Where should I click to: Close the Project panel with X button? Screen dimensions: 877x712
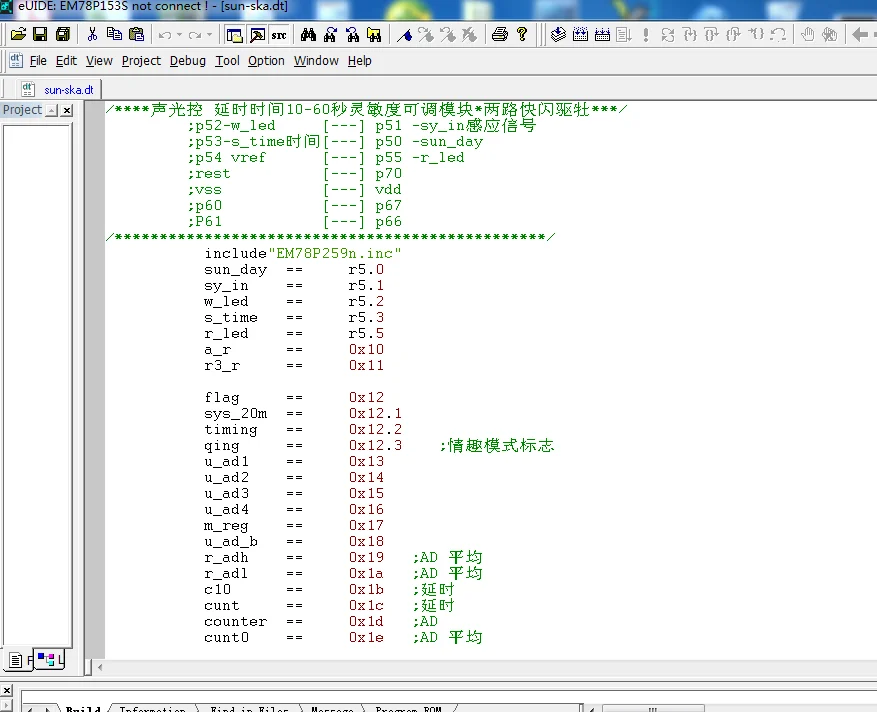coord(67,110)
